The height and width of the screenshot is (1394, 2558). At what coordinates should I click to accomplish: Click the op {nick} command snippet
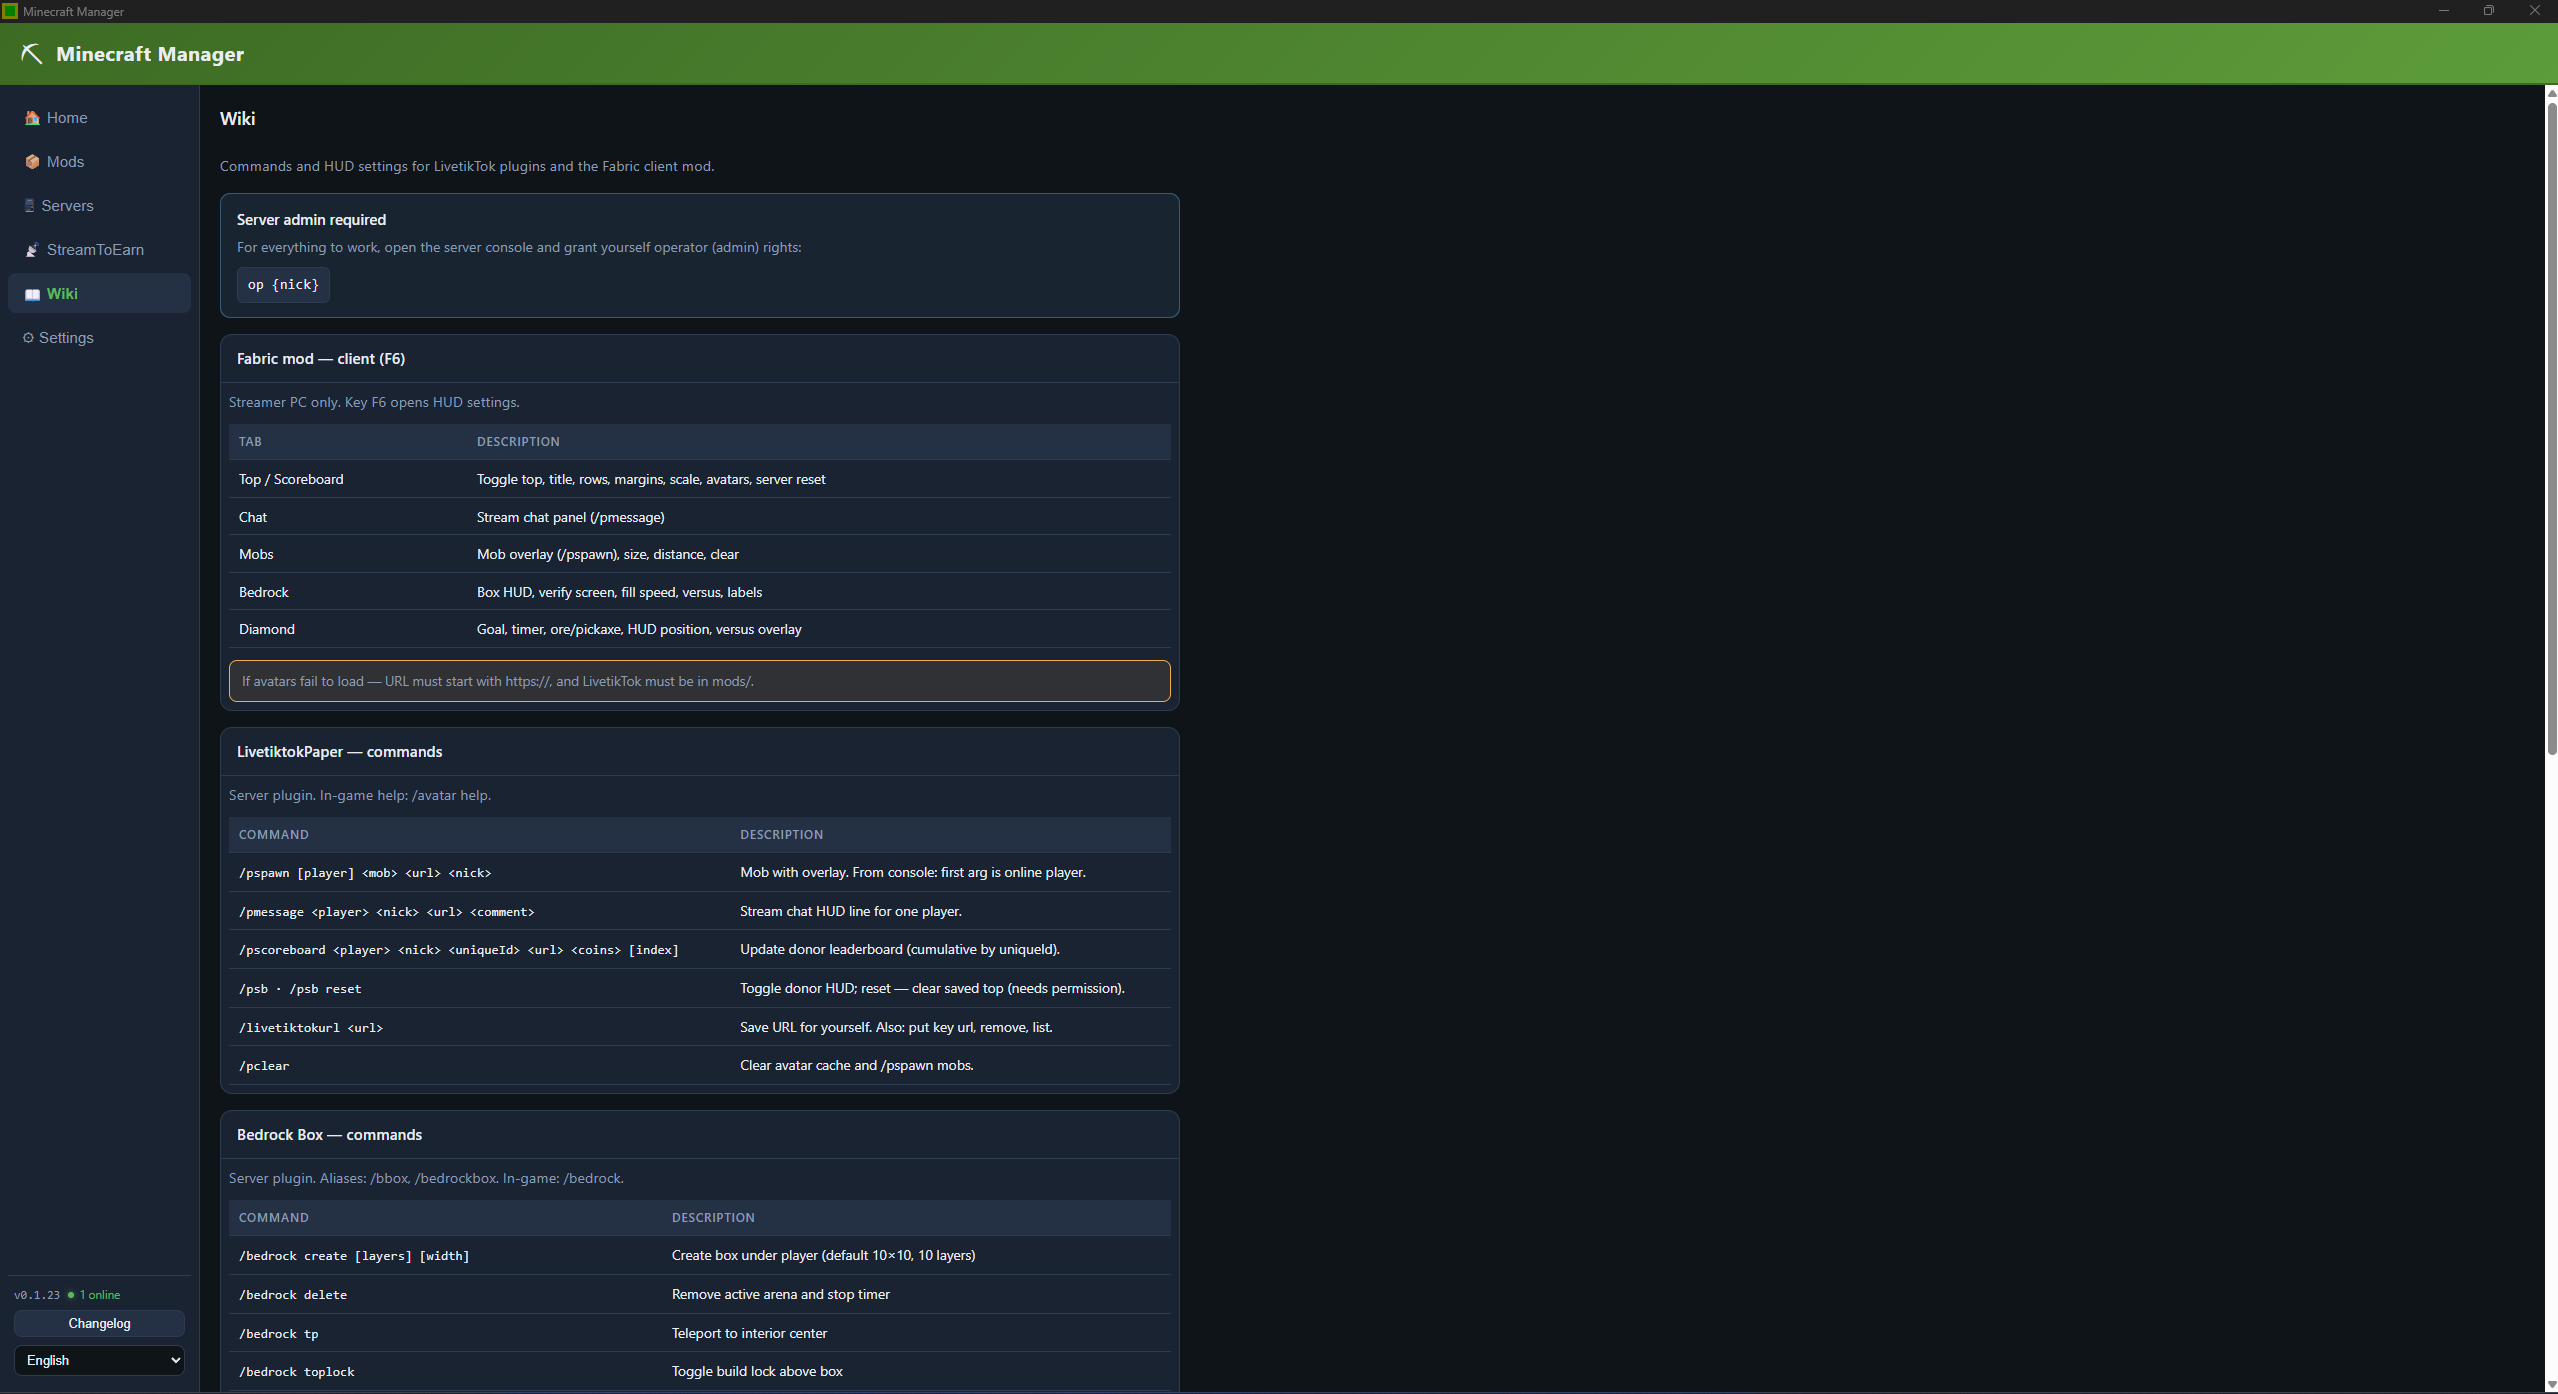[283, 285]
